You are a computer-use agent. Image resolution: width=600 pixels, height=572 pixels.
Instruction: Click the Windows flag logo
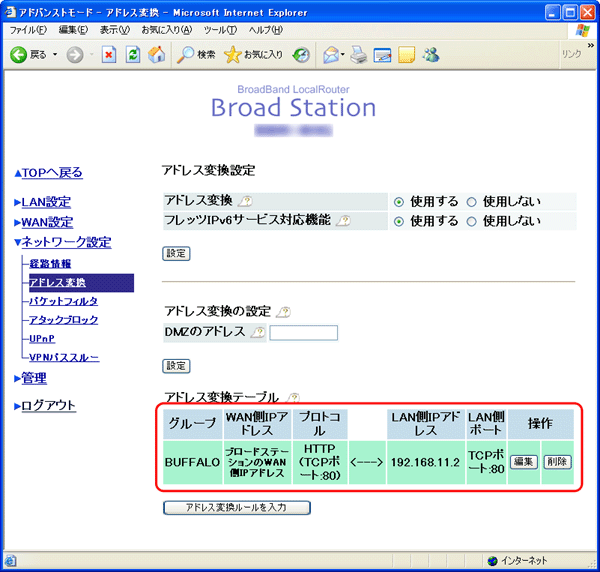point(582,31)
